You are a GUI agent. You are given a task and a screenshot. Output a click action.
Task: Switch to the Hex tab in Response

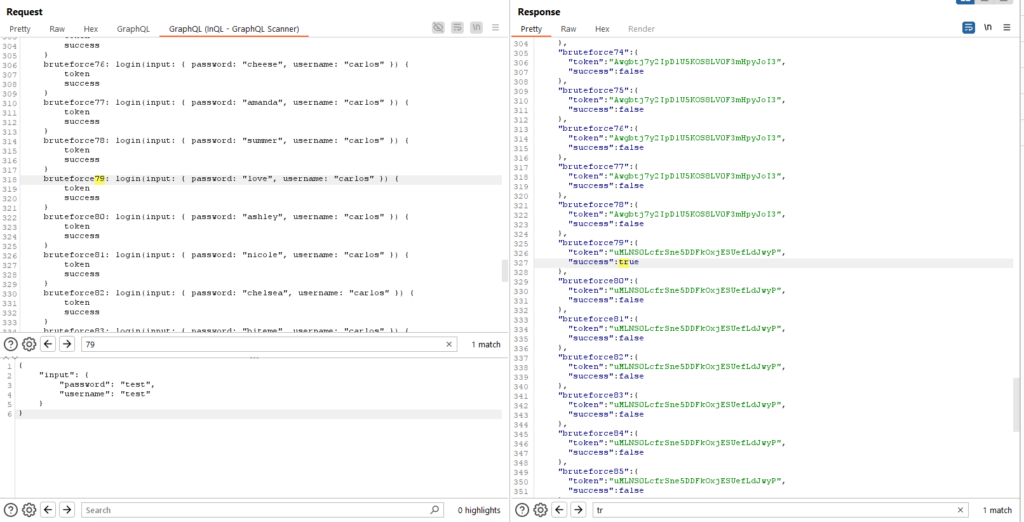point(602,29)
